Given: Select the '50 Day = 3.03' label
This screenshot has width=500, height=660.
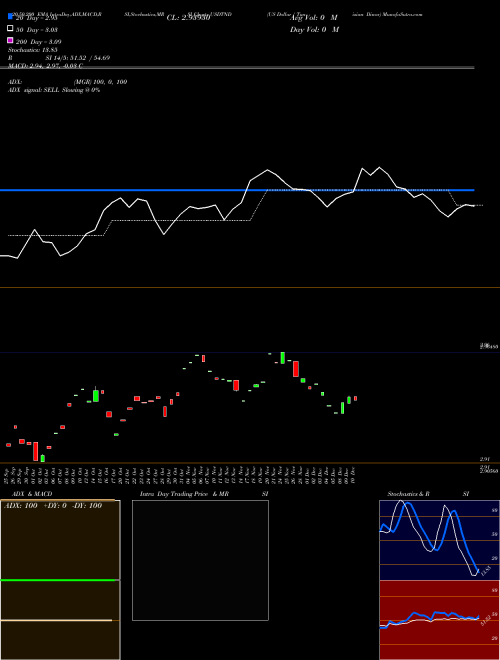Looking at the screenshot, I should (x=37, y=30).
